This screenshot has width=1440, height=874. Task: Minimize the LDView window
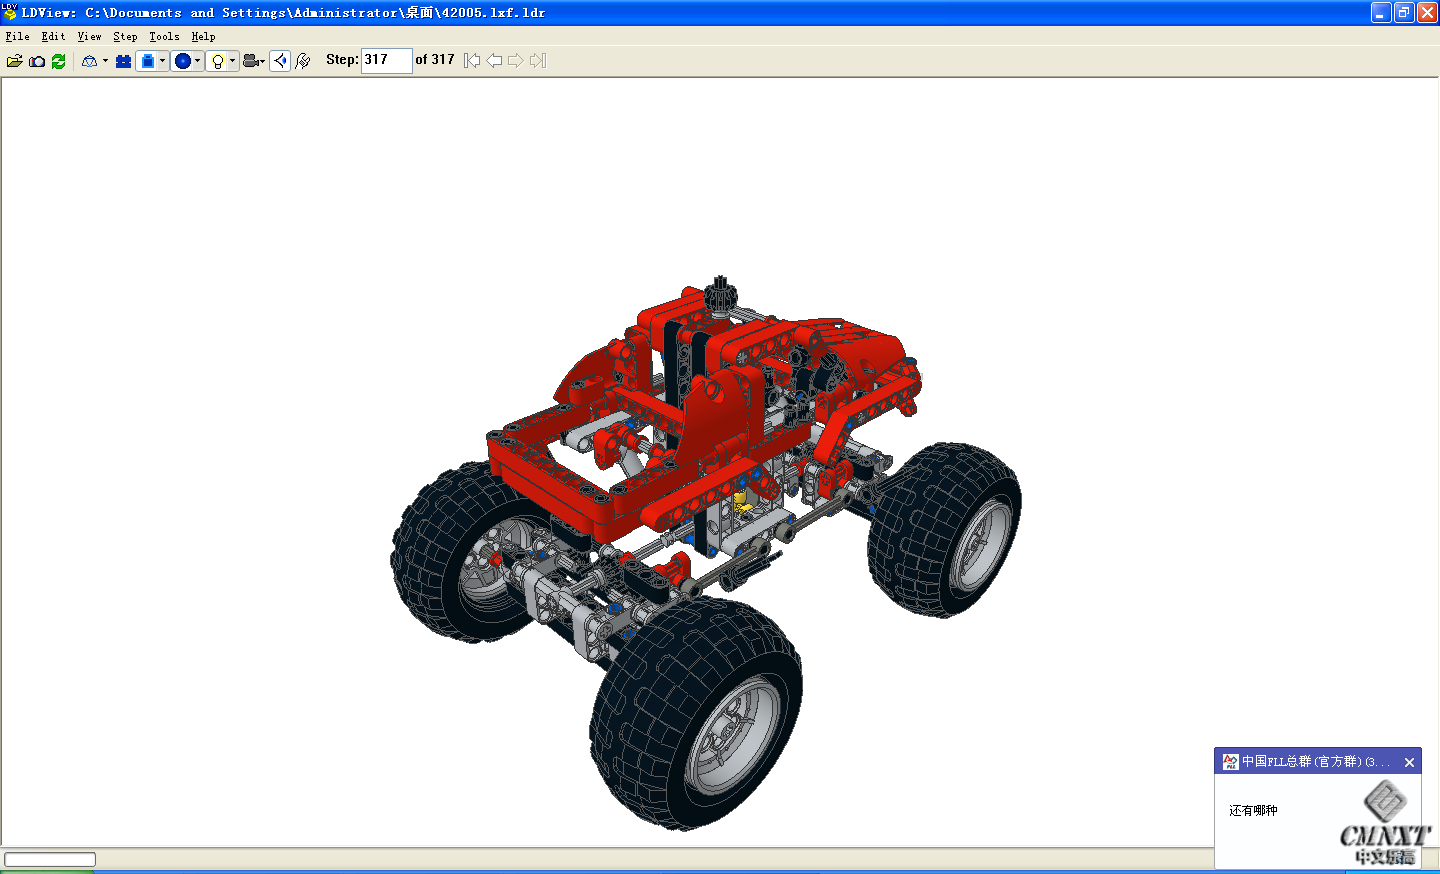tap(1381, 12)
